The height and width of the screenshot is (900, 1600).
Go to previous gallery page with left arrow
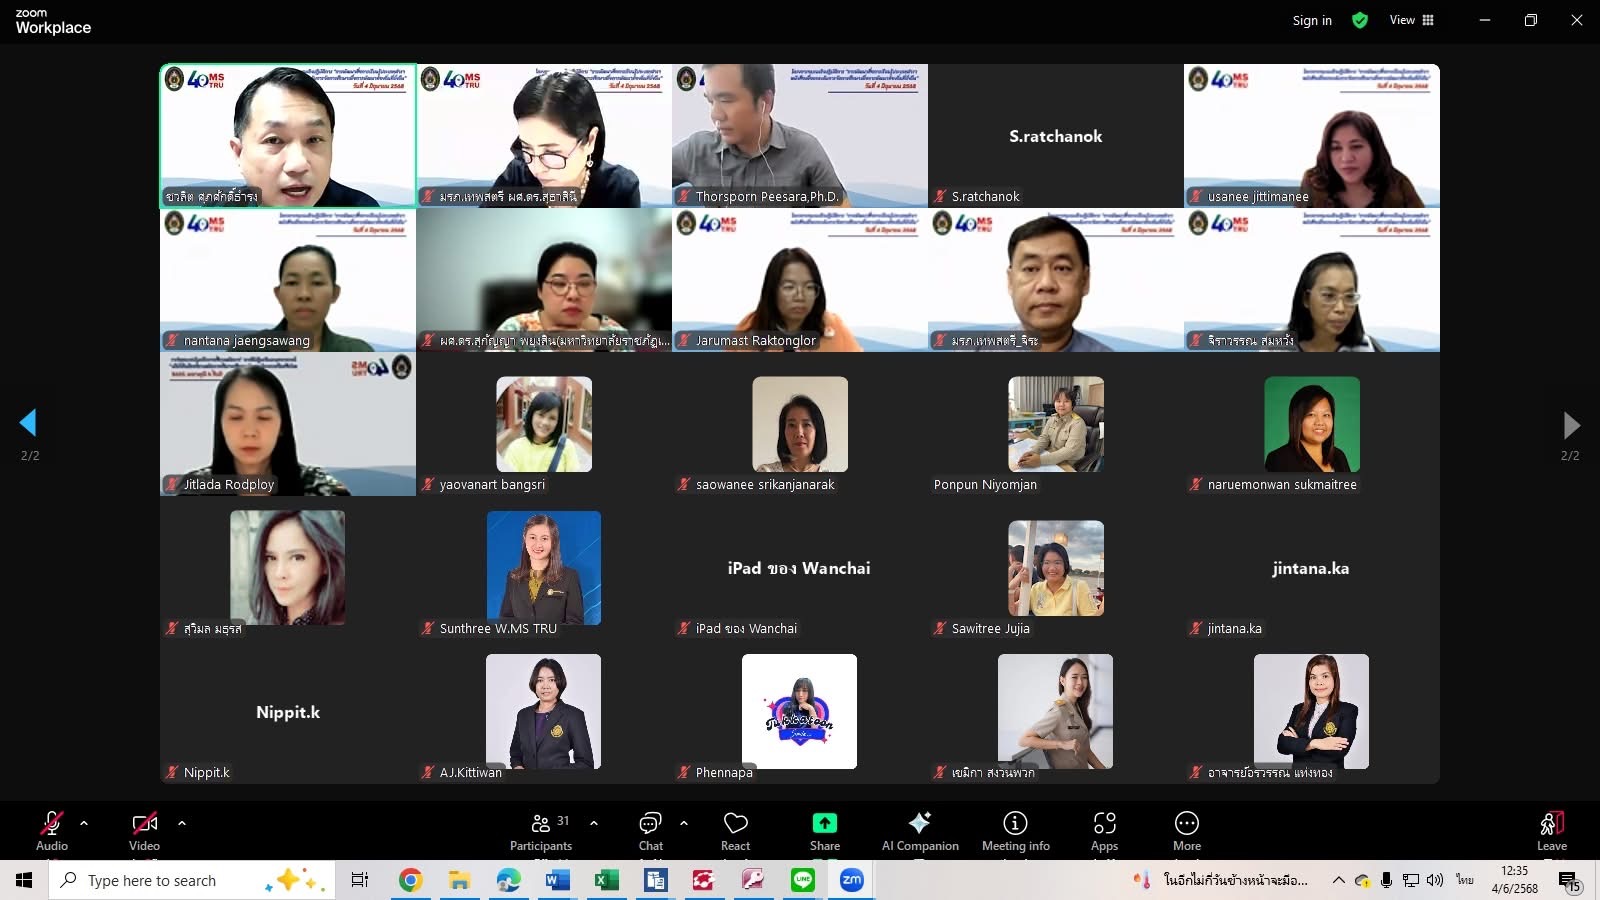28,423
